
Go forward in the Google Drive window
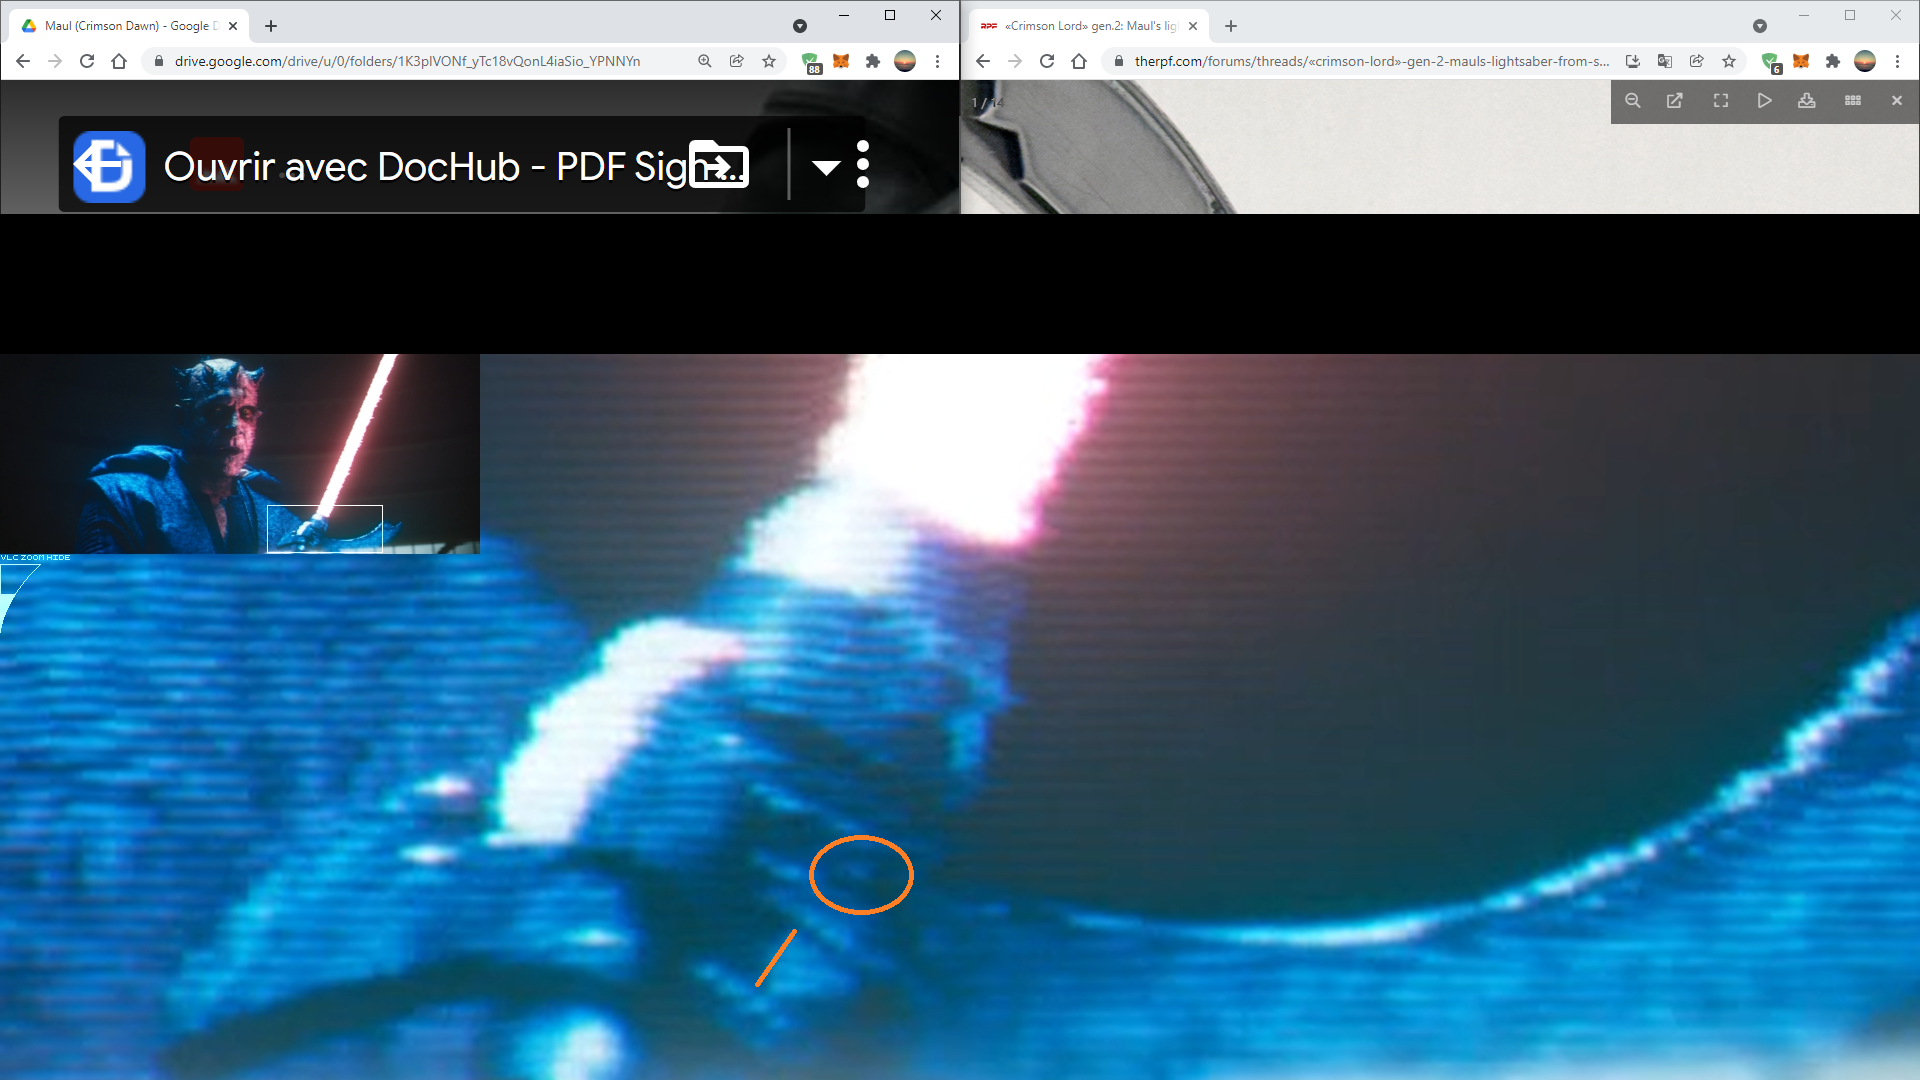[x=55, y=61]
